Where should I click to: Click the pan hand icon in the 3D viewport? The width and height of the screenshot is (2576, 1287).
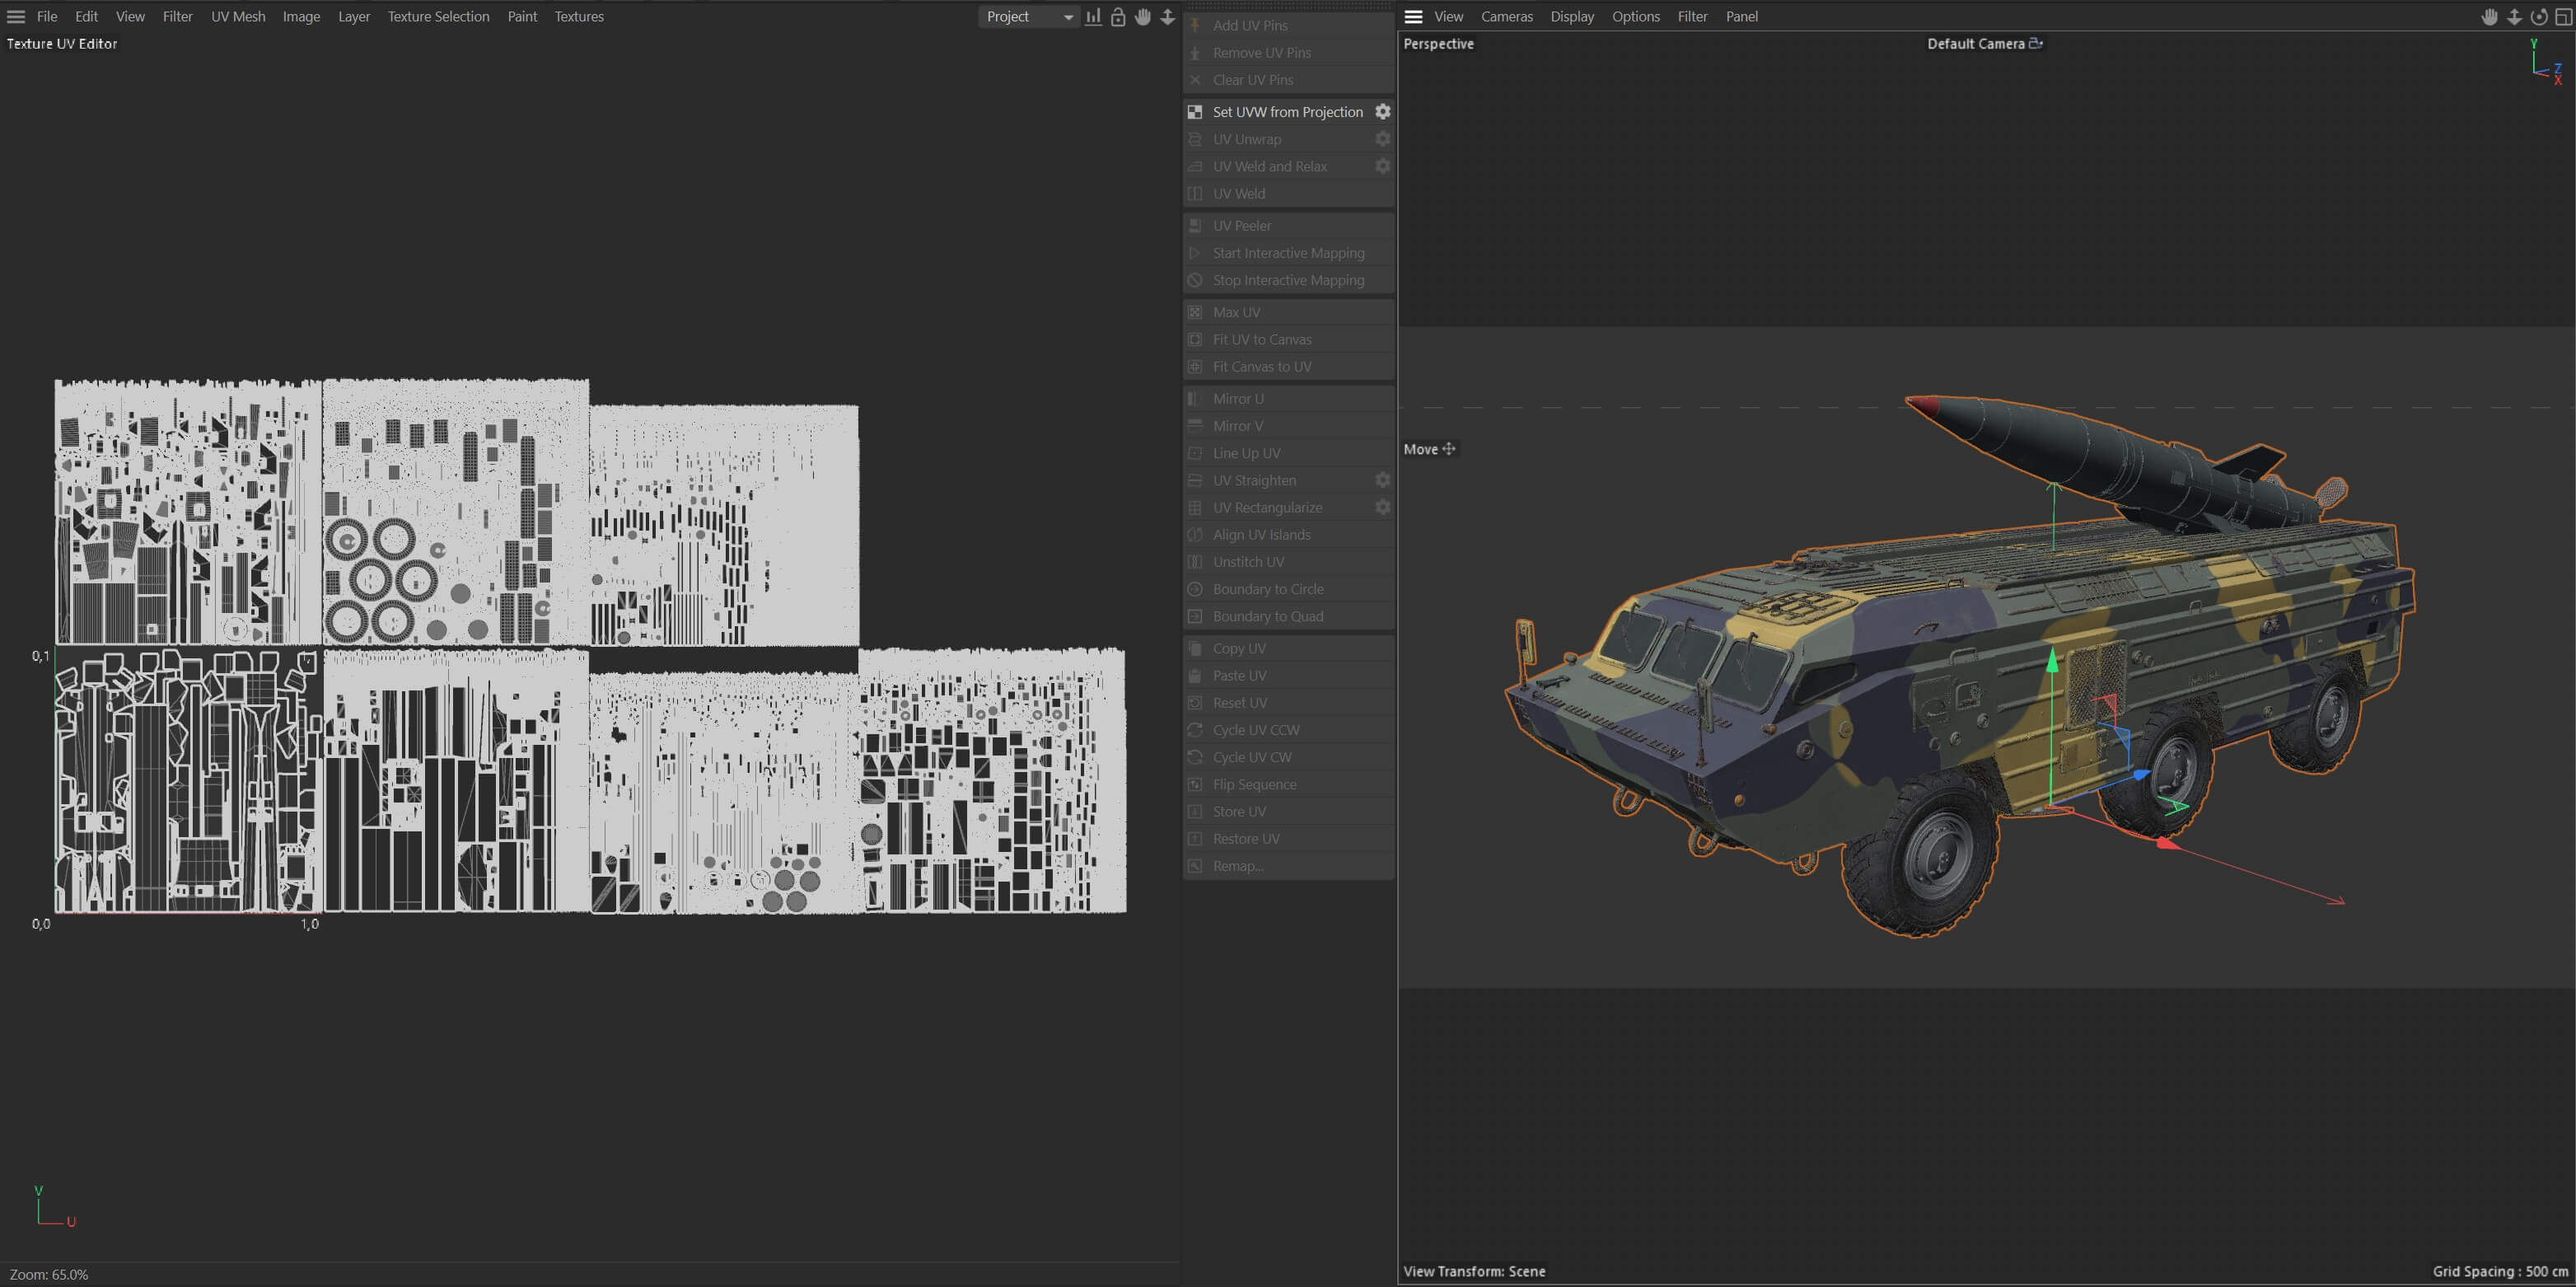[x=2489, y=17]
